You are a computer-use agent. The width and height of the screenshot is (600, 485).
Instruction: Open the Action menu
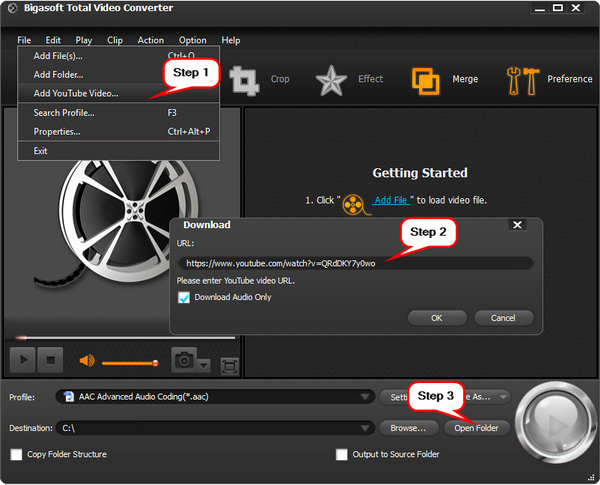click(151, 40)
